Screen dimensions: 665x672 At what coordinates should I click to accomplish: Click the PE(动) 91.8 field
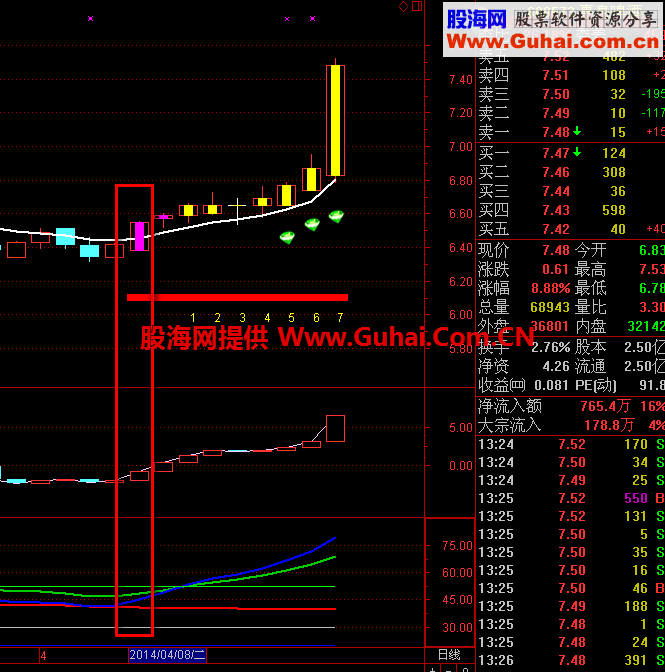coord(620,385)
